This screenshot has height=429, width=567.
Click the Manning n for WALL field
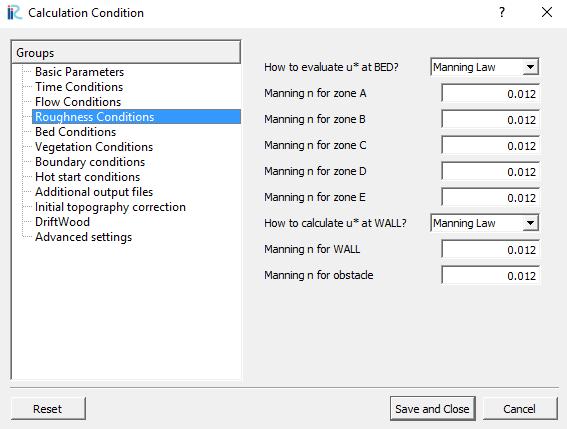[x=490, y=249]
